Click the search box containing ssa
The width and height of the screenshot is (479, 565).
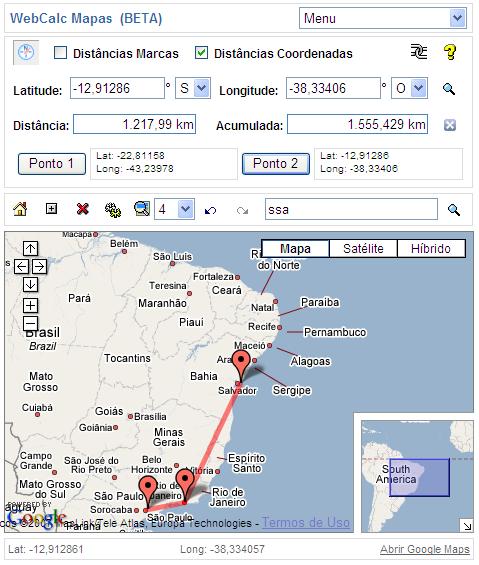[x=351, y=209]
